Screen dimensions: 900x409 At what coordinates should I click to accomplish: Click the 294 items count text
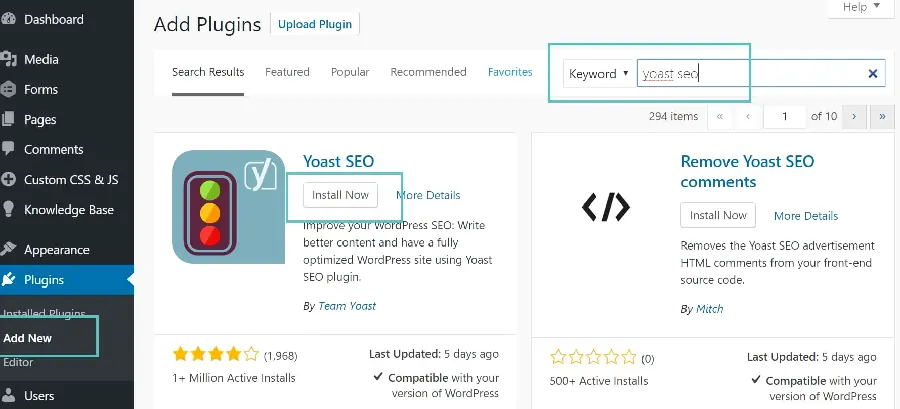(673, 116)
